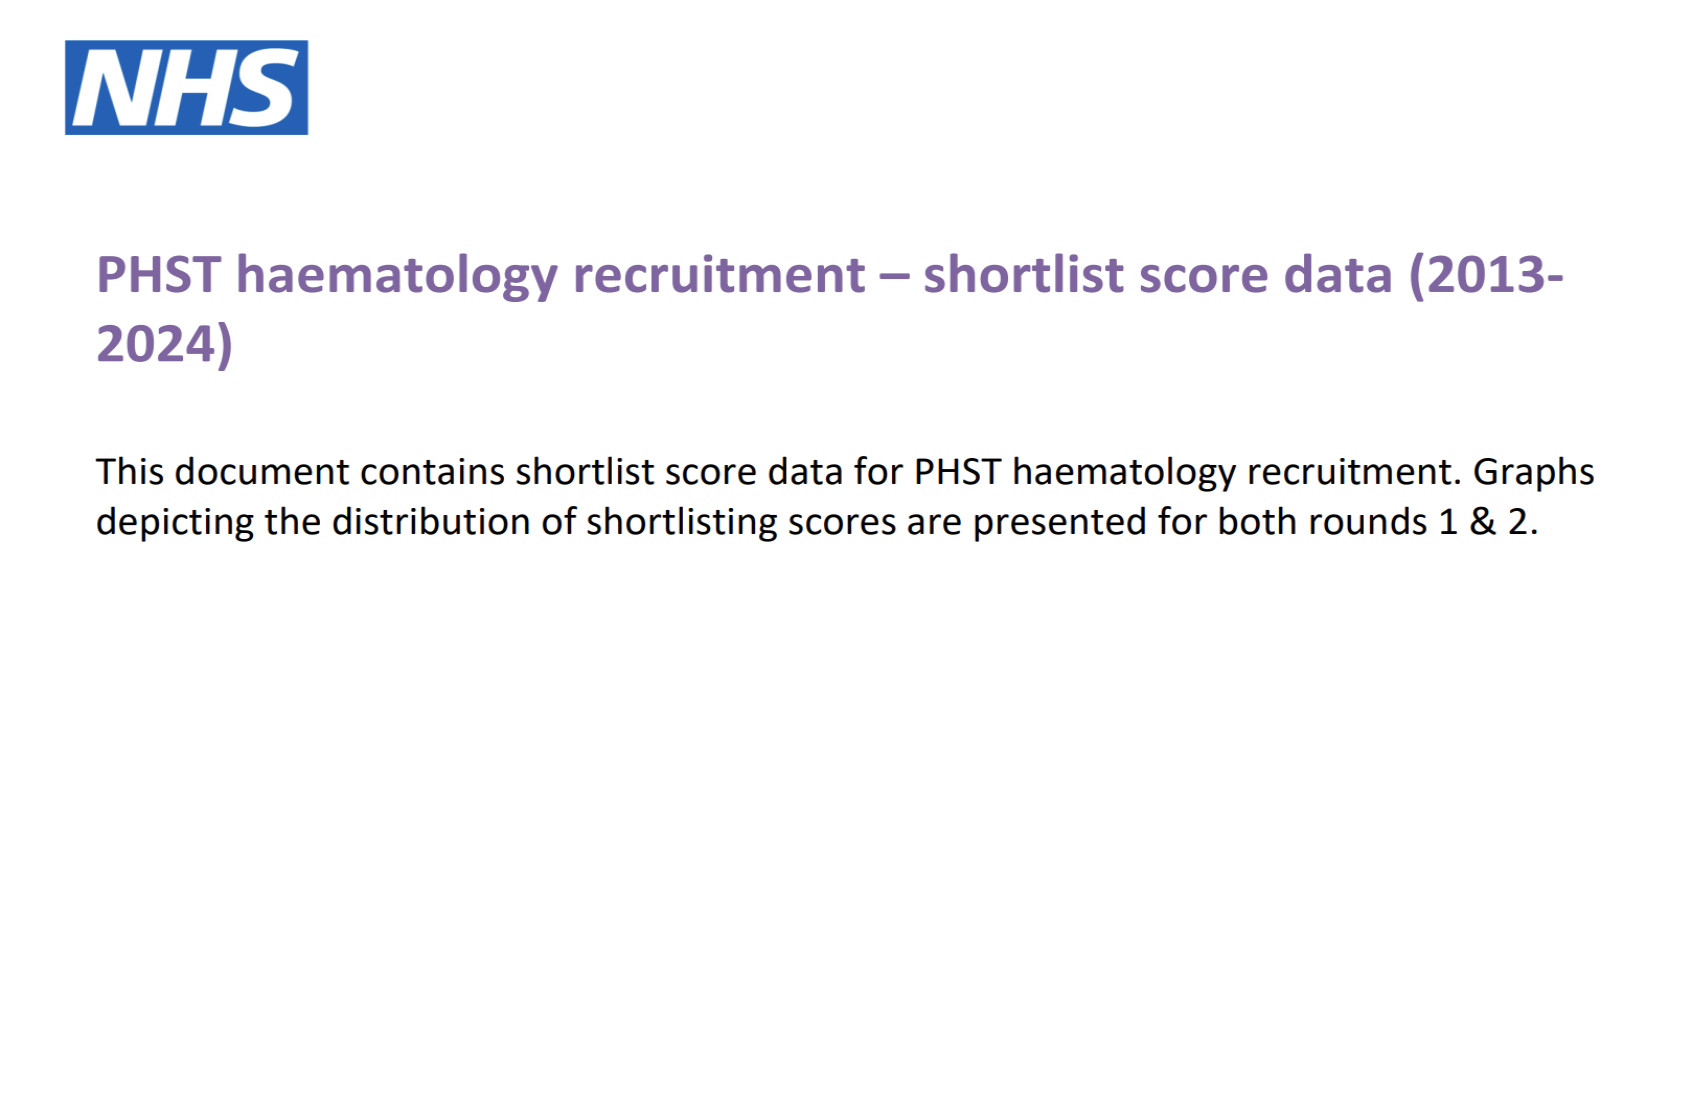Click the word 'haematology' in the title
This screenshot has width=1692, height=1096.
point(396,276)
